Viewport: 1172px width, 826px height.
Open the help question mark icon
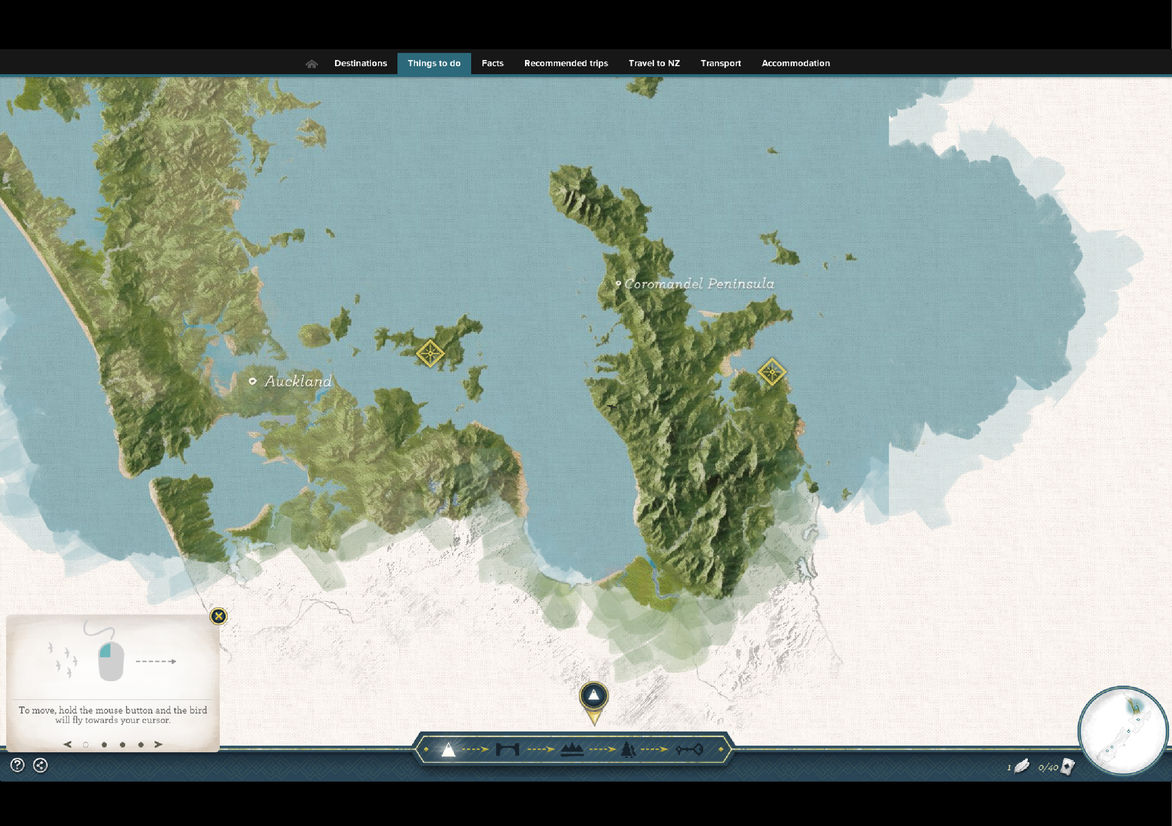click(17, 765)
